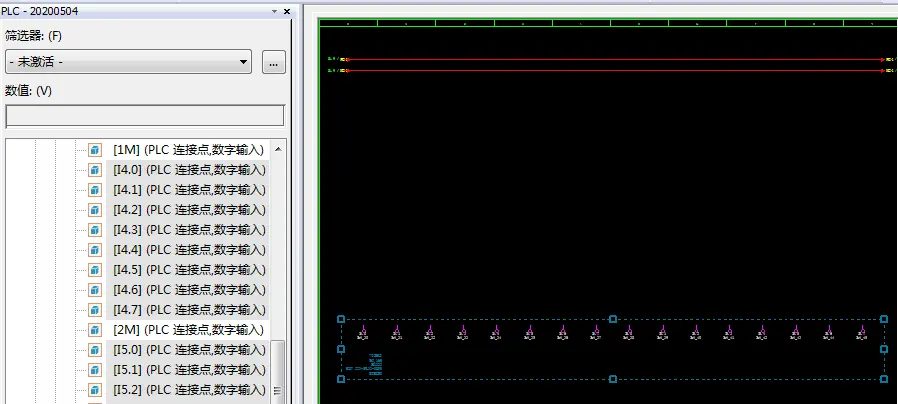Viewport: 898px width, 404px height.
Task: Click the icon beside [2M] entry
Action: [95, 330]
